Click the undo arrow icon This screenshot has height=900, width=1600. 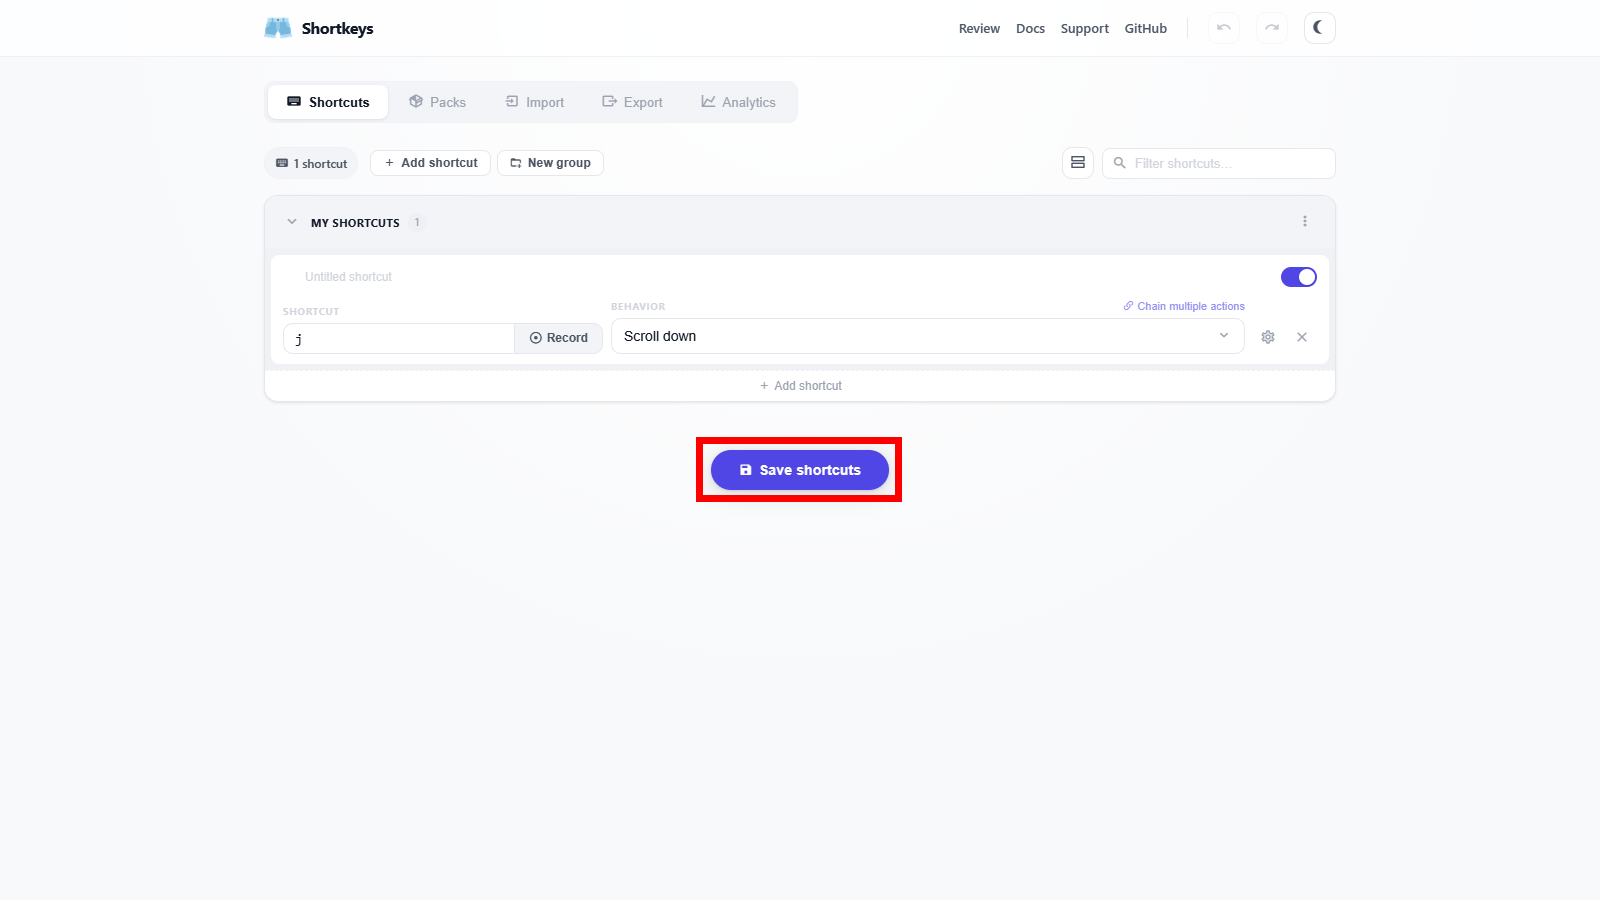pos(1223,28)
